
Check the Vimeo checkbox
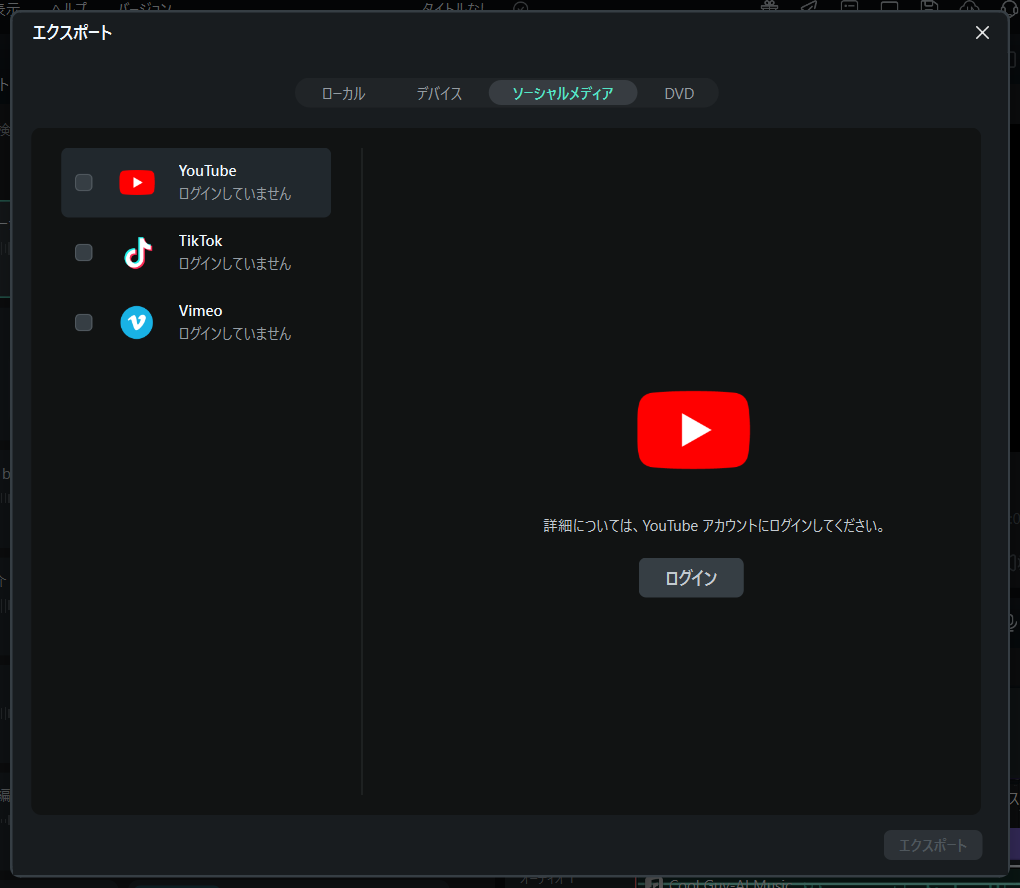click(x=83, y=323)
